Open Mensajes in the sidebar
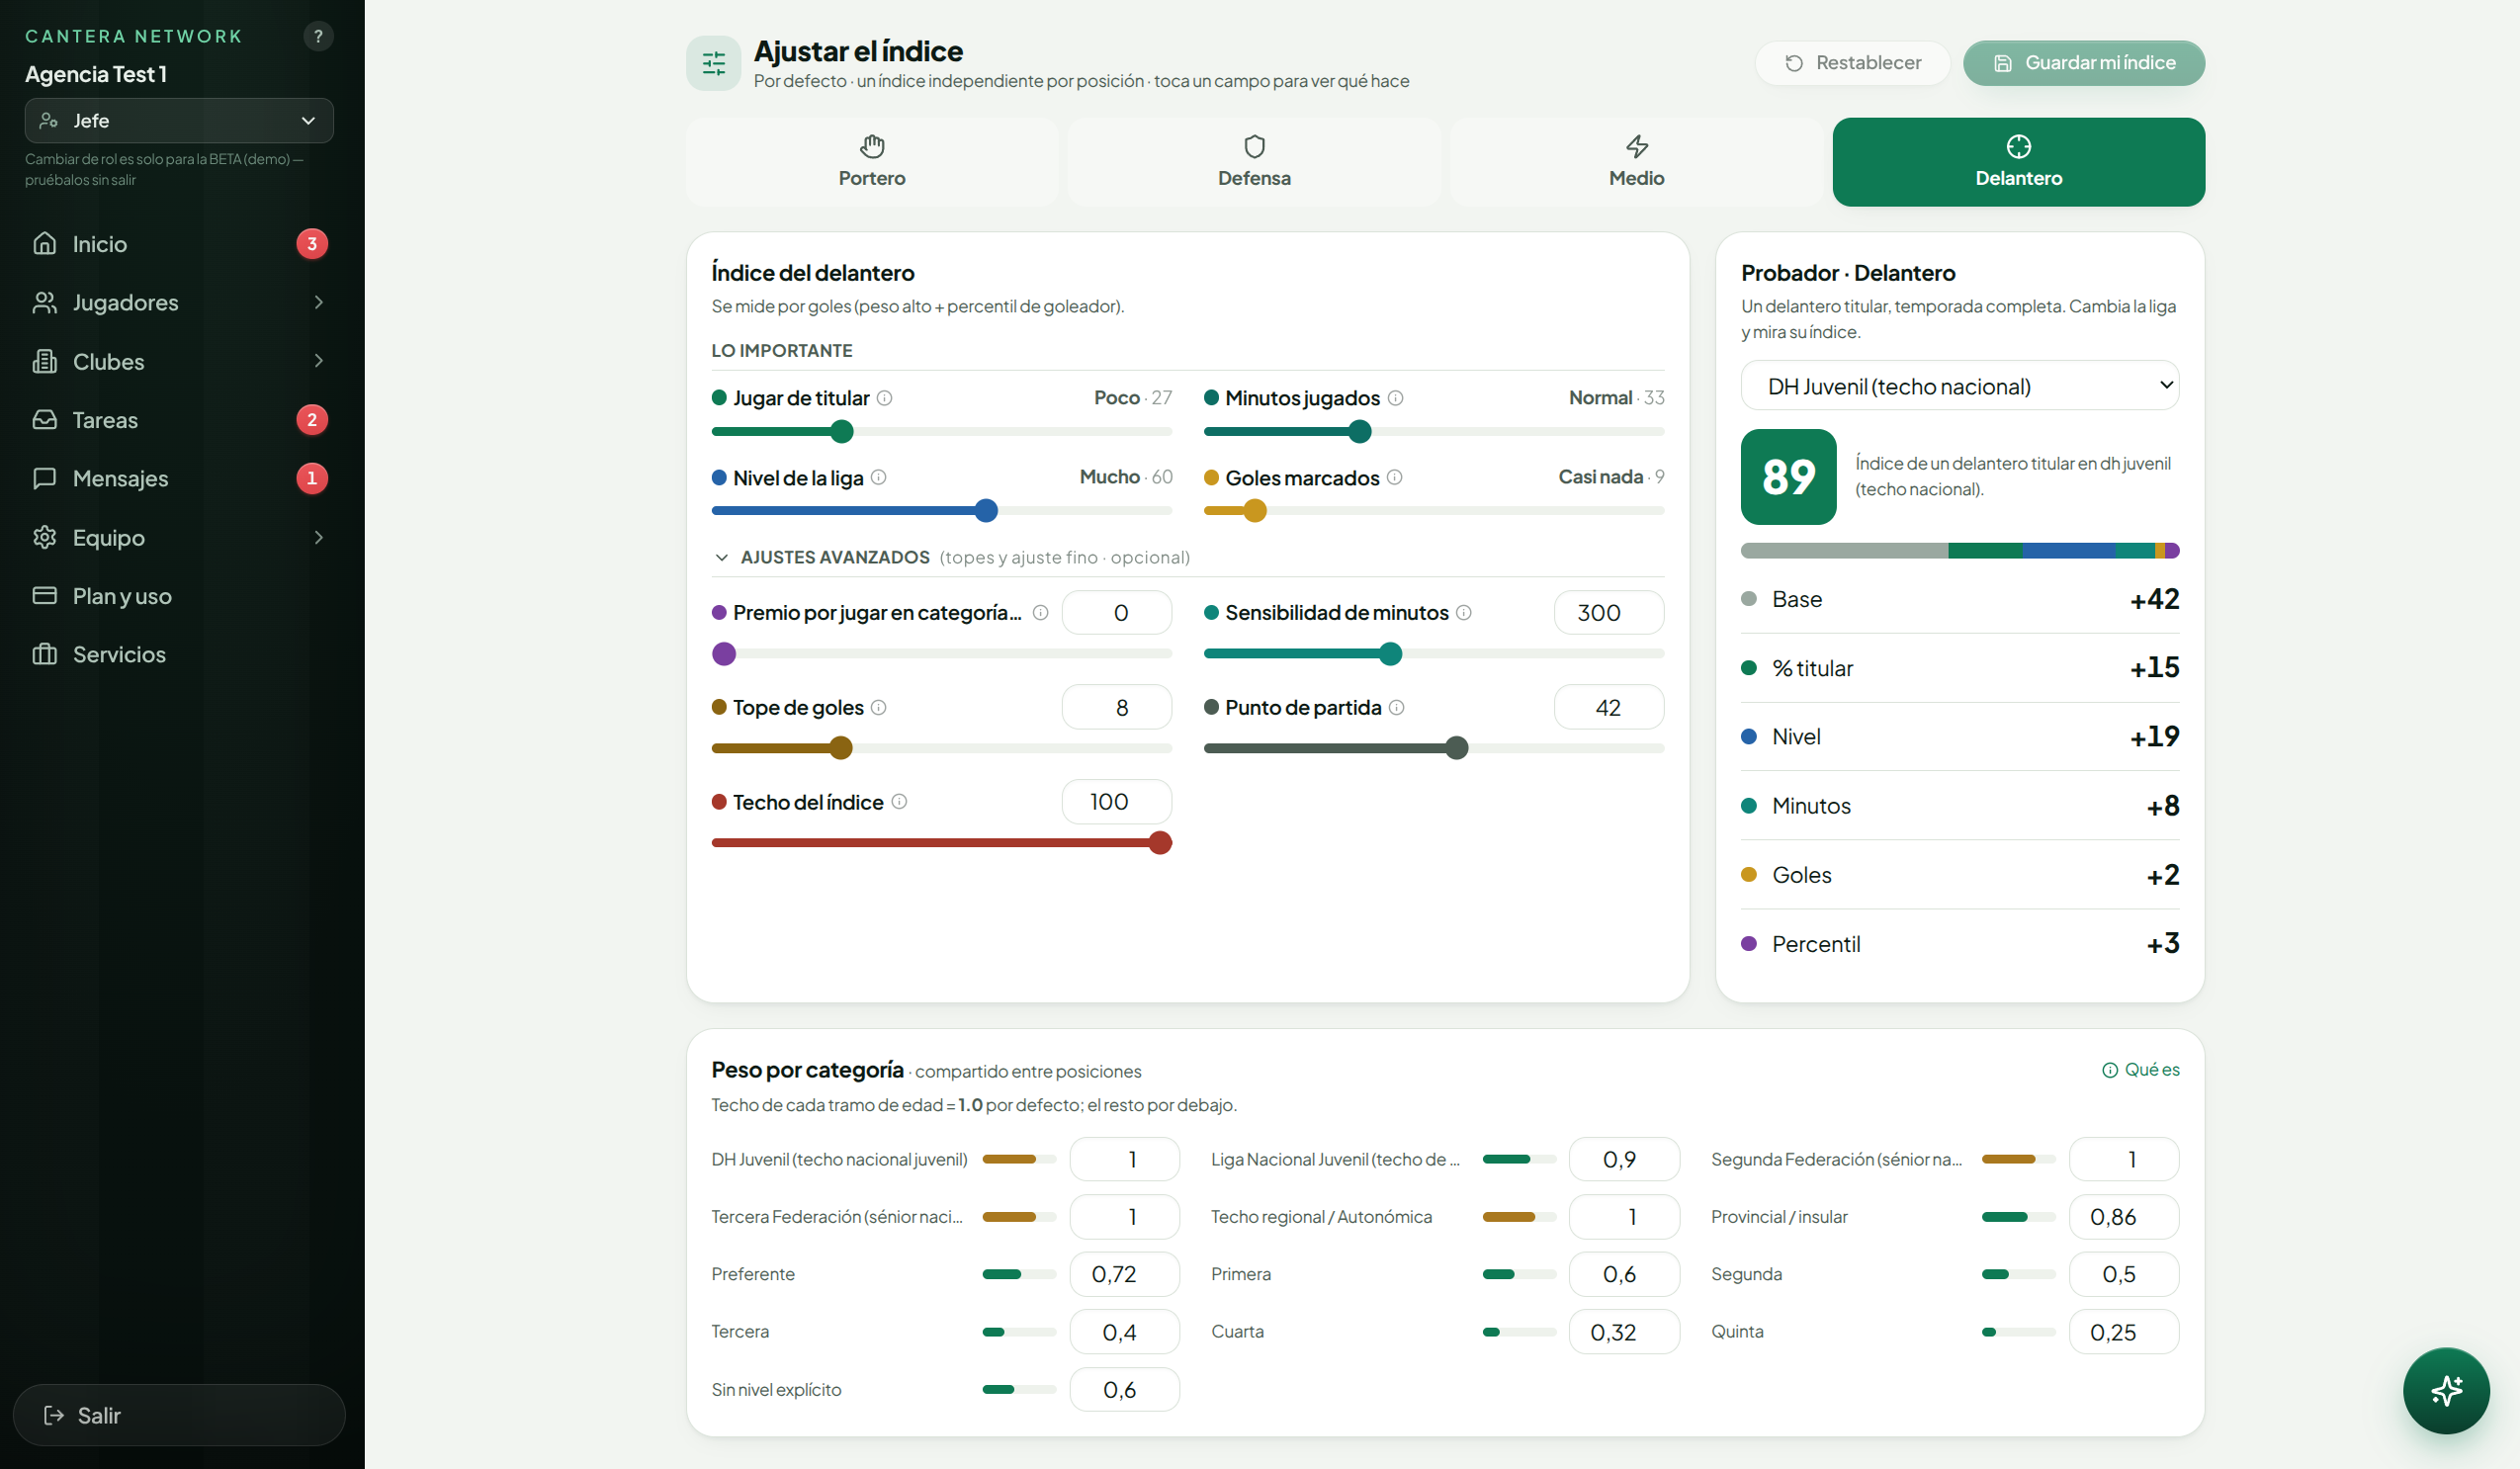 (x=179, y=478)
